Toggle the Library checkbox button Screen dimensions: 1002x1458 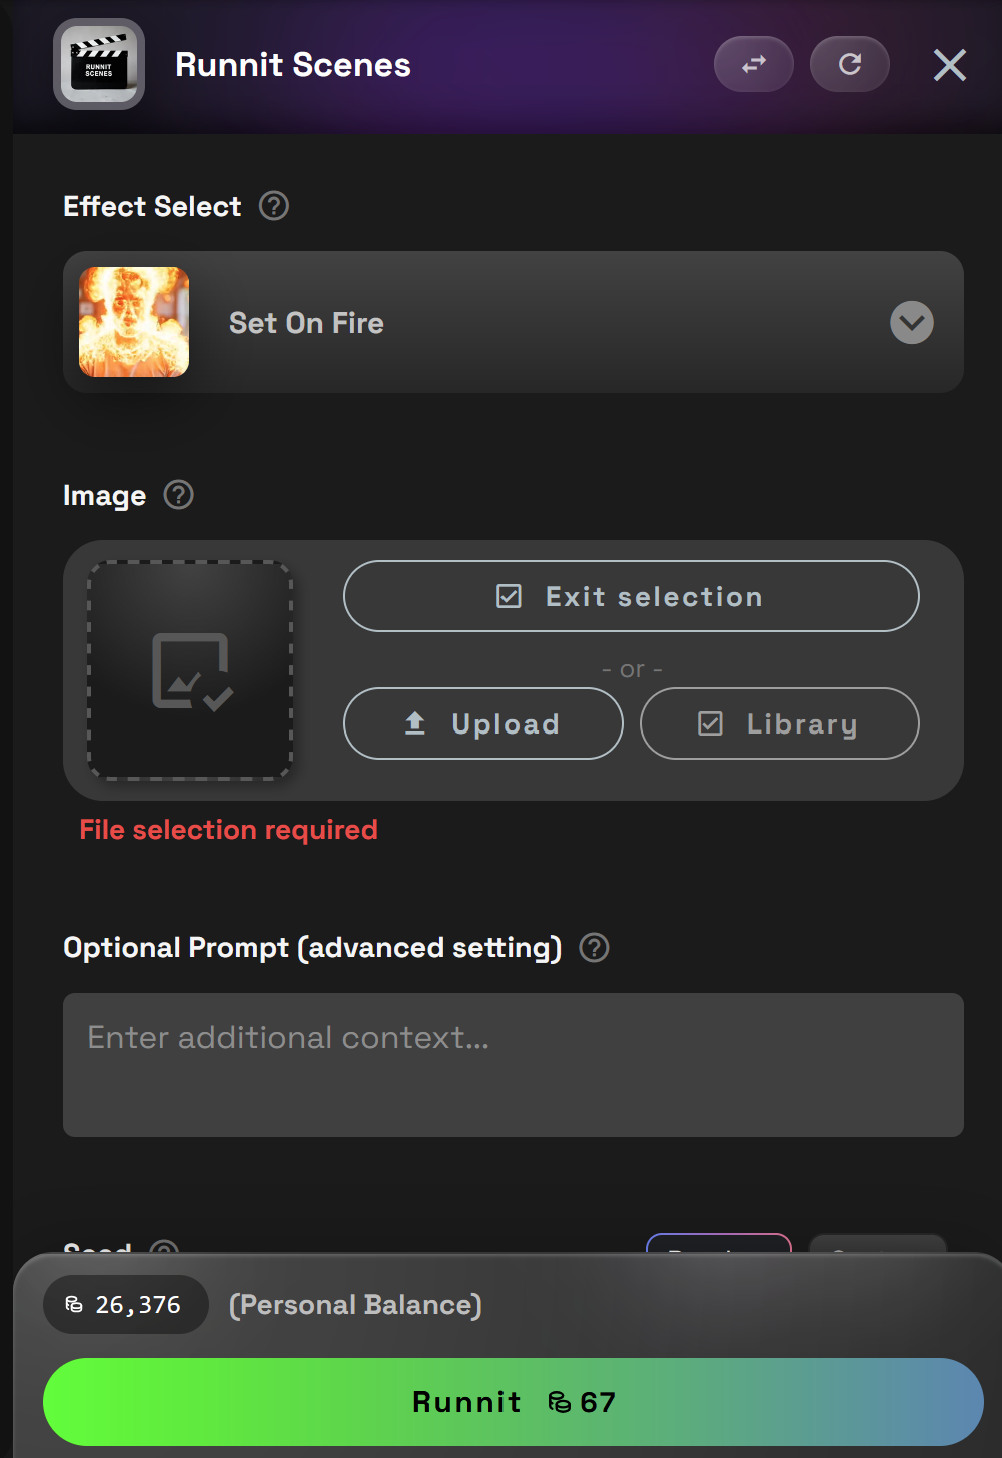click(x=779, y=723)
